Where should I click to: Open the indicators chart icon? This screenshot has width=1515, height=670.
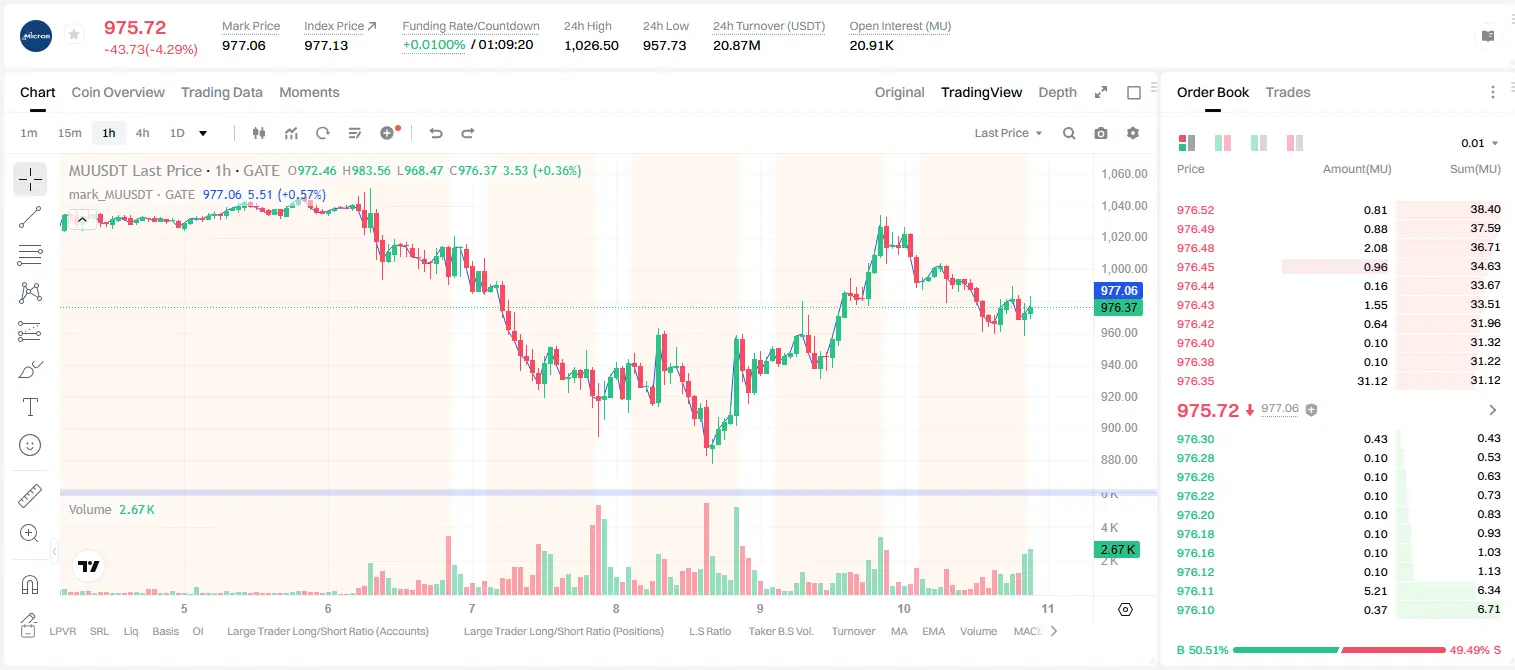click(x=291, y=133)
